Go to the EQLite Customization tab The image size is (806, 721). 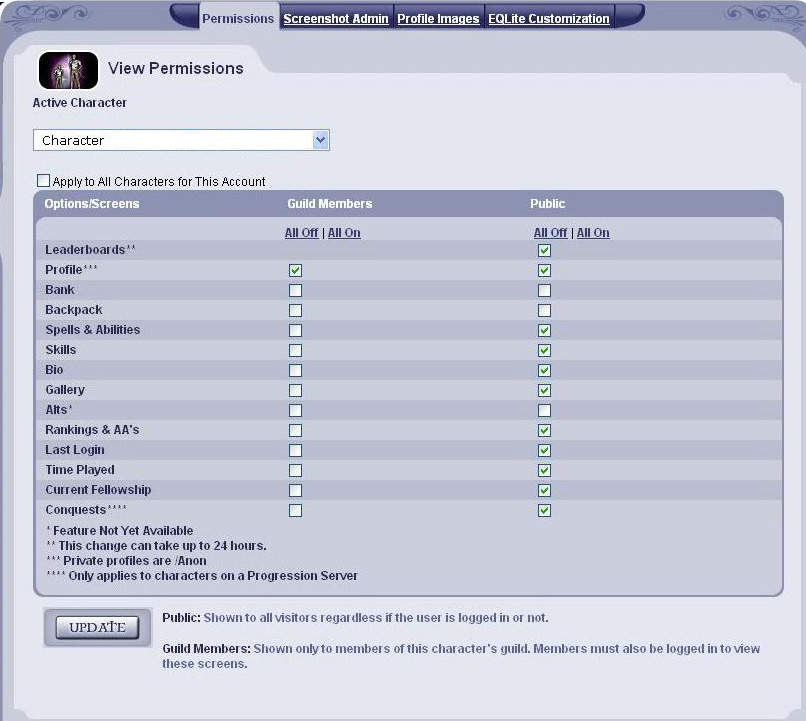pyautogui.click(x=548, y=19)
